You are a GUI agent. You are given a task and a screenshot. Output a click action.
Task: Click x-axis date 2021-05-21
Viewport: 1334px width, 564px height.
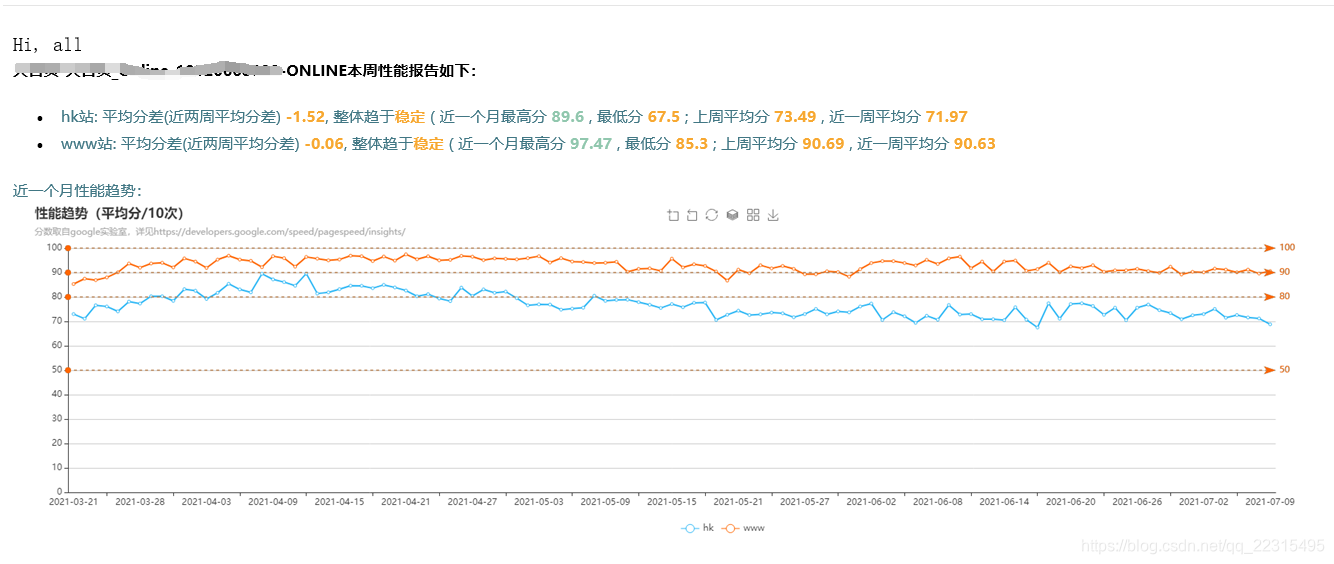pos(737,502)
